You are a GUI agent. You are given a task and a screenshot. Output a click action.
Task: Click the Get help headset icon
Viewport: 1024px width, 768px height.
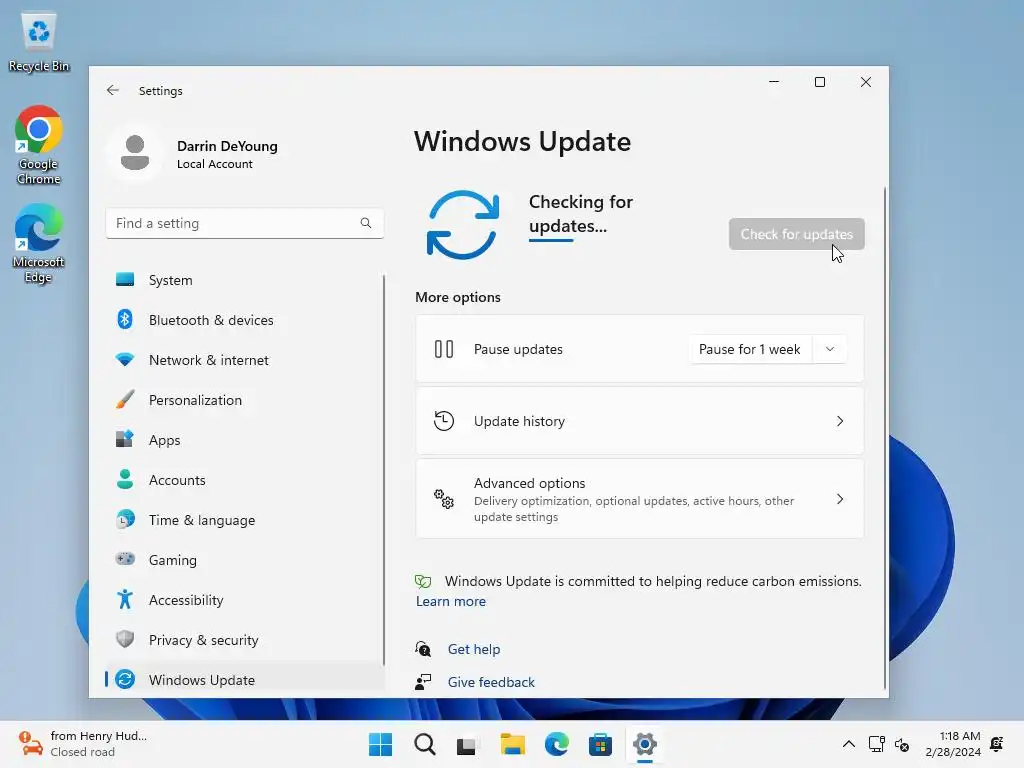(x=423, y=648)
